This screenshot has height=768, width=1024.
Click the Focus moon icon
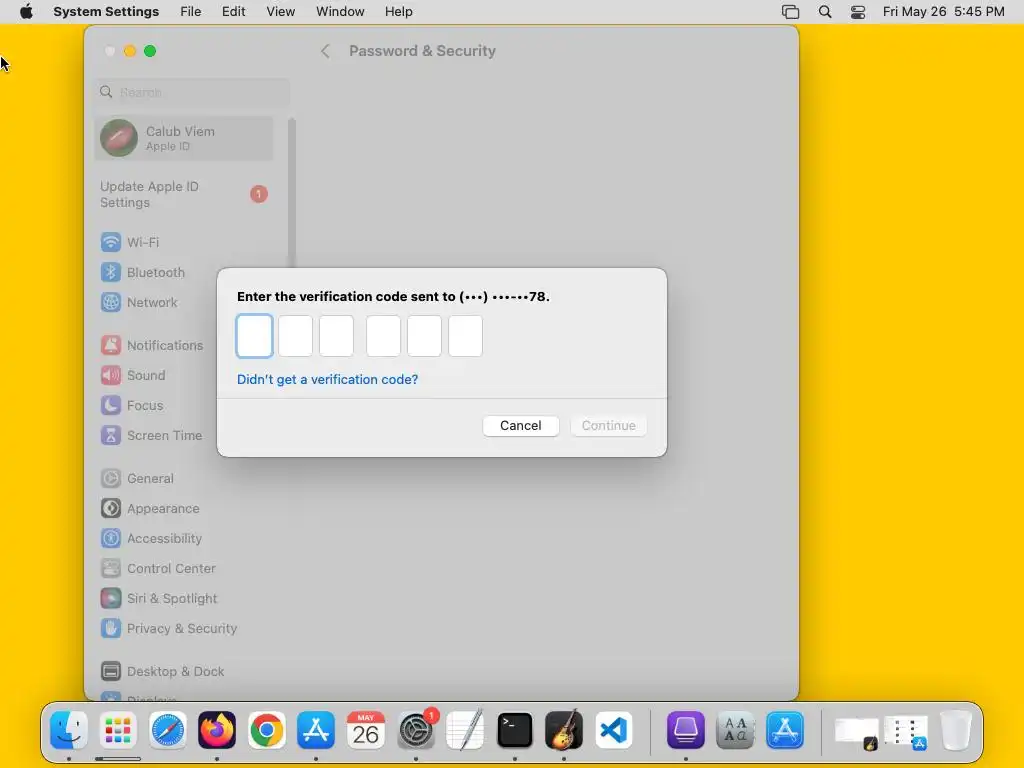click(x=110, y=406)
